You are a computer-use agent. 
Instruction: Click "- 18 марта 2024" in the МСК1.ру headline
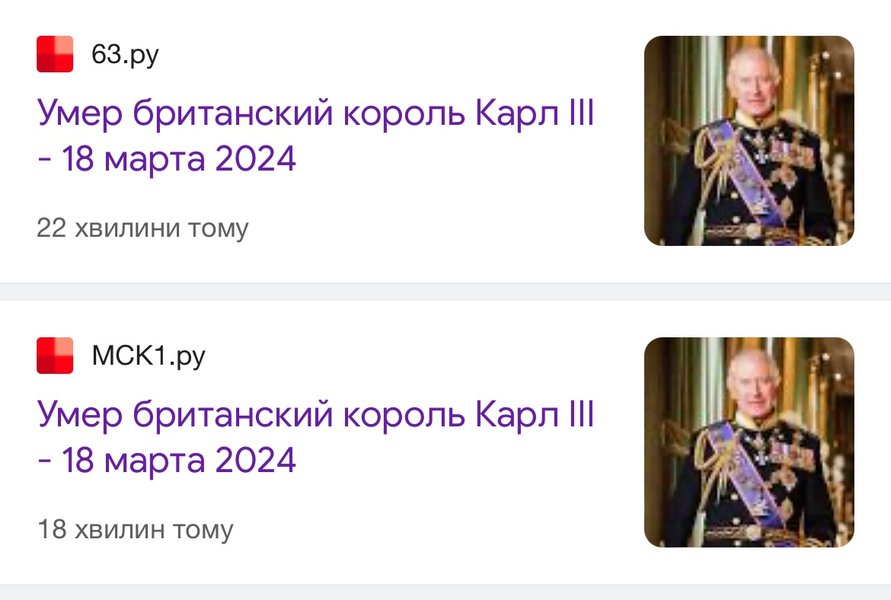pos(166,460)
